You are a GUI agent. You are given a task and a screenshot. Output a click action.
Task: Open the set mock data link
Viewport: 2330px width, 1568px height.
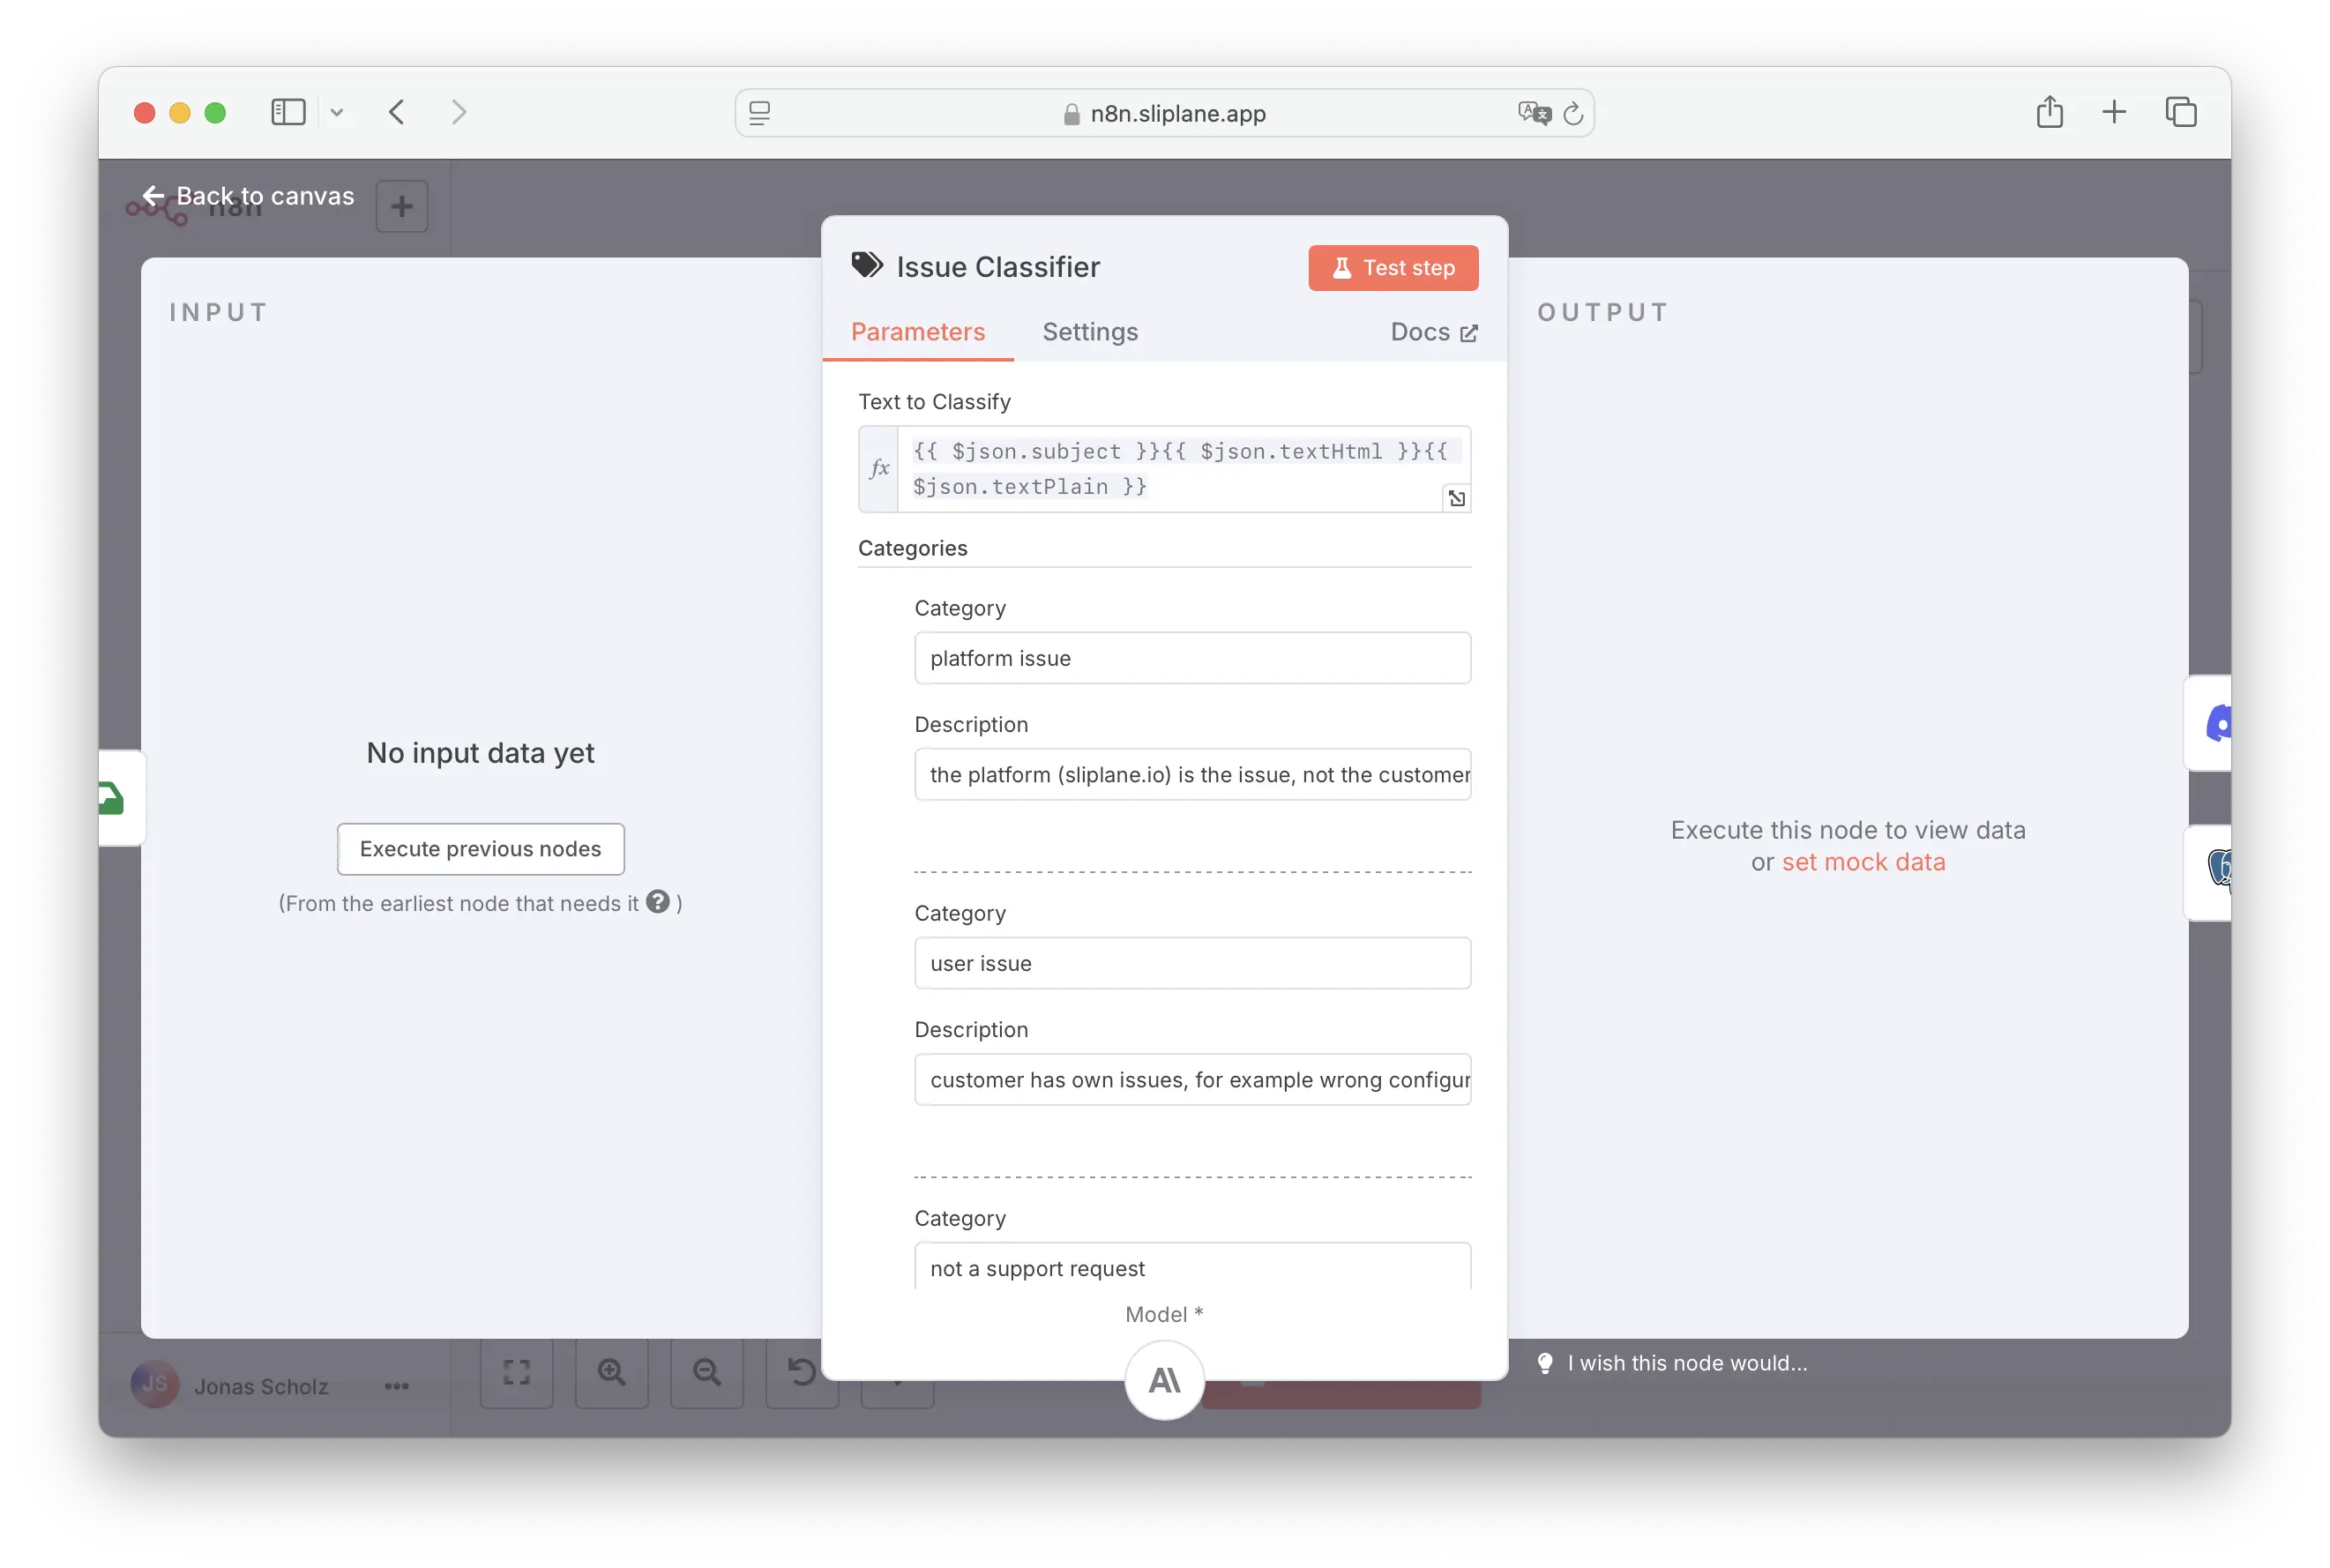[x=1863, y=862]
